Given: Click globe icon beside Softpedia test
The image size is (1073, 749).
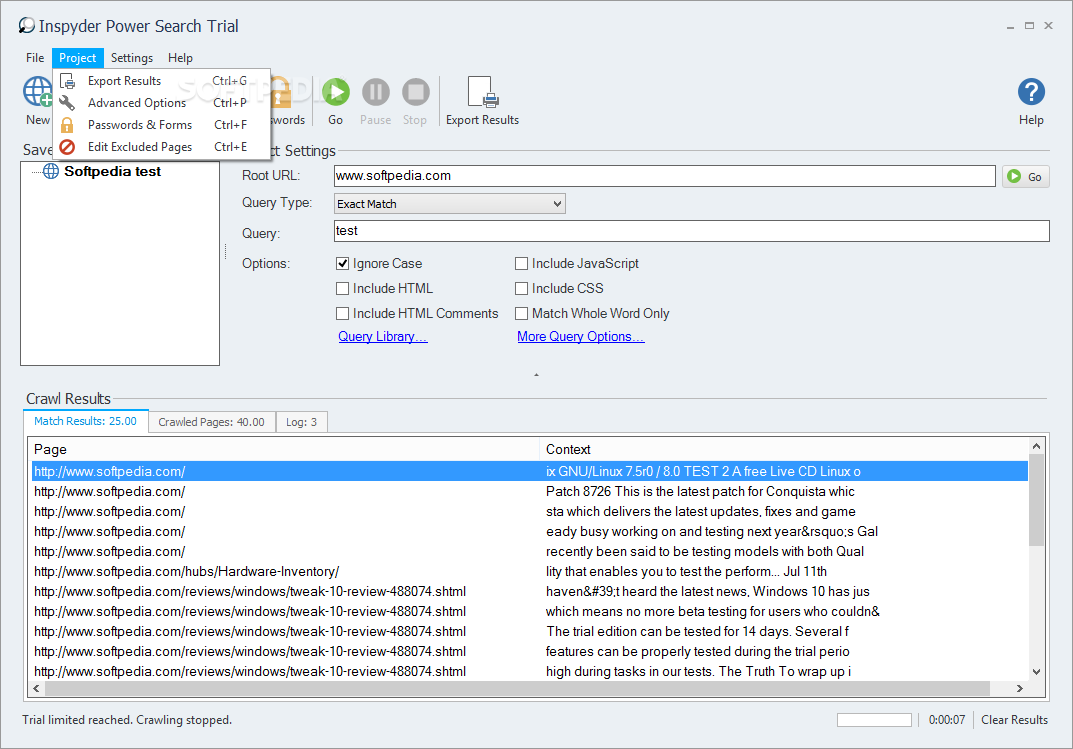Looking at the screenshot, I should tap(51, 171).
